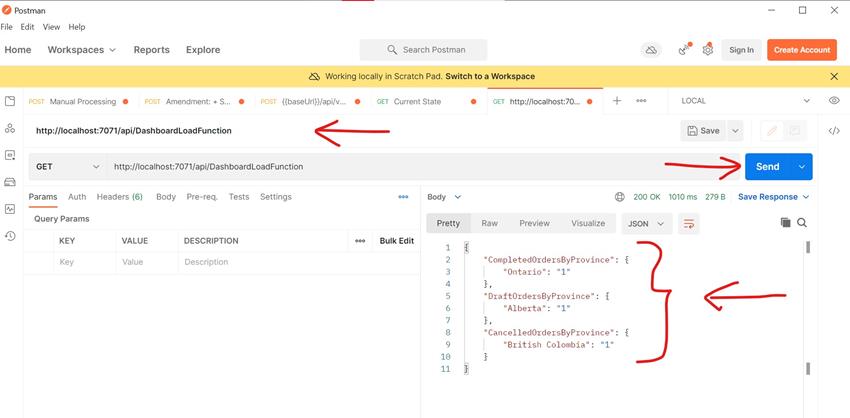This screenshot has height=418, width=850.
Task: Copy the response body with copy icon
Action: pos(785,223)
